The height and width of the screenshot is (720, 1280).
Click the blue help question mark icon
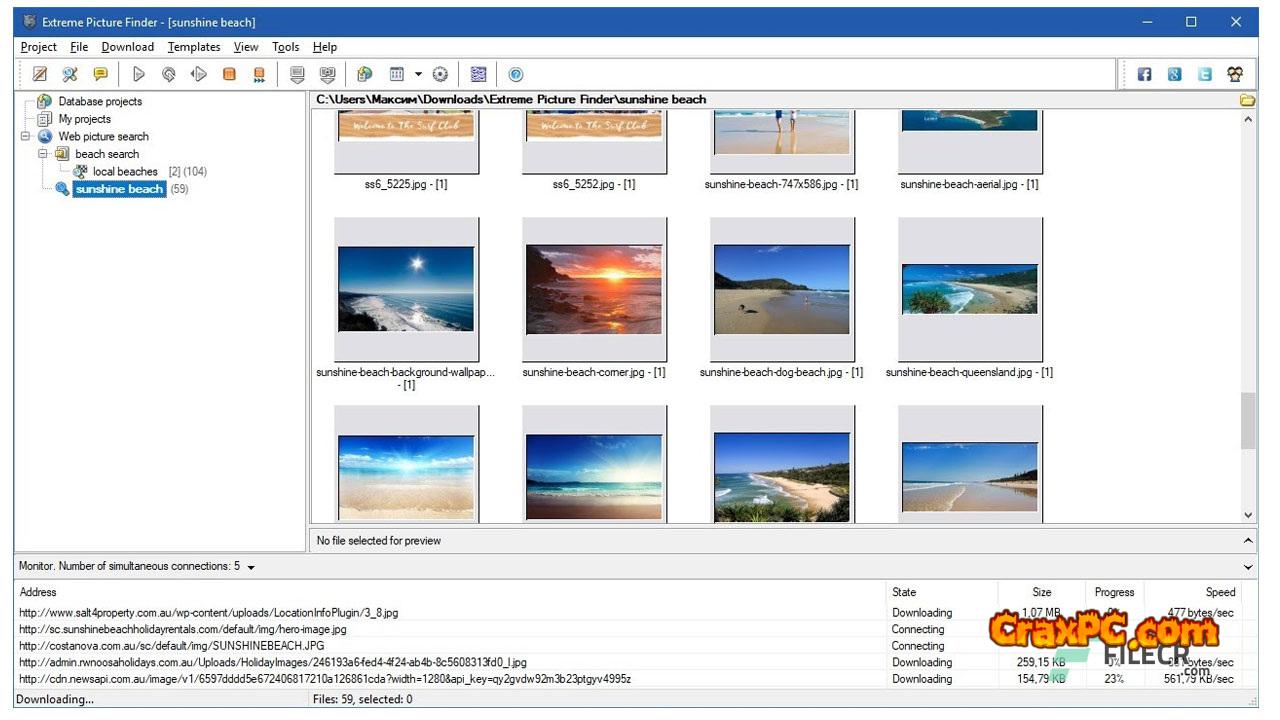point(516,74)
